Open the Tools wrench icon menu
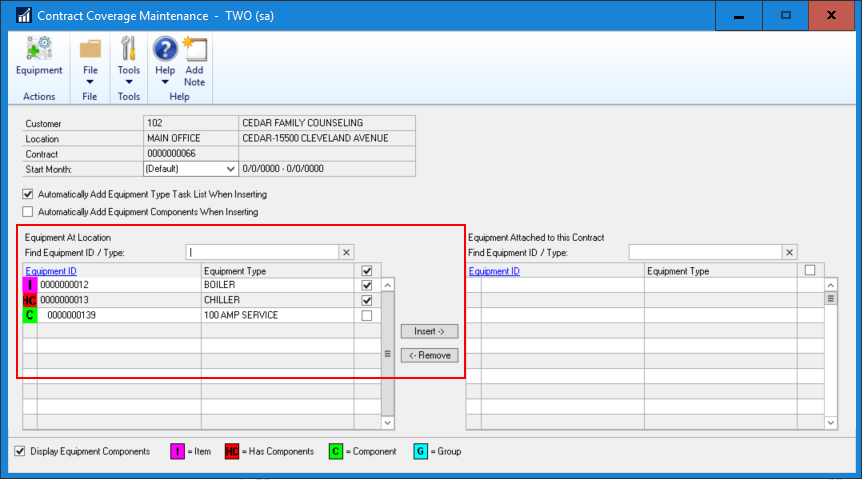Image resolution: width=862 pixels, height=481 pixels. point(128,49)
